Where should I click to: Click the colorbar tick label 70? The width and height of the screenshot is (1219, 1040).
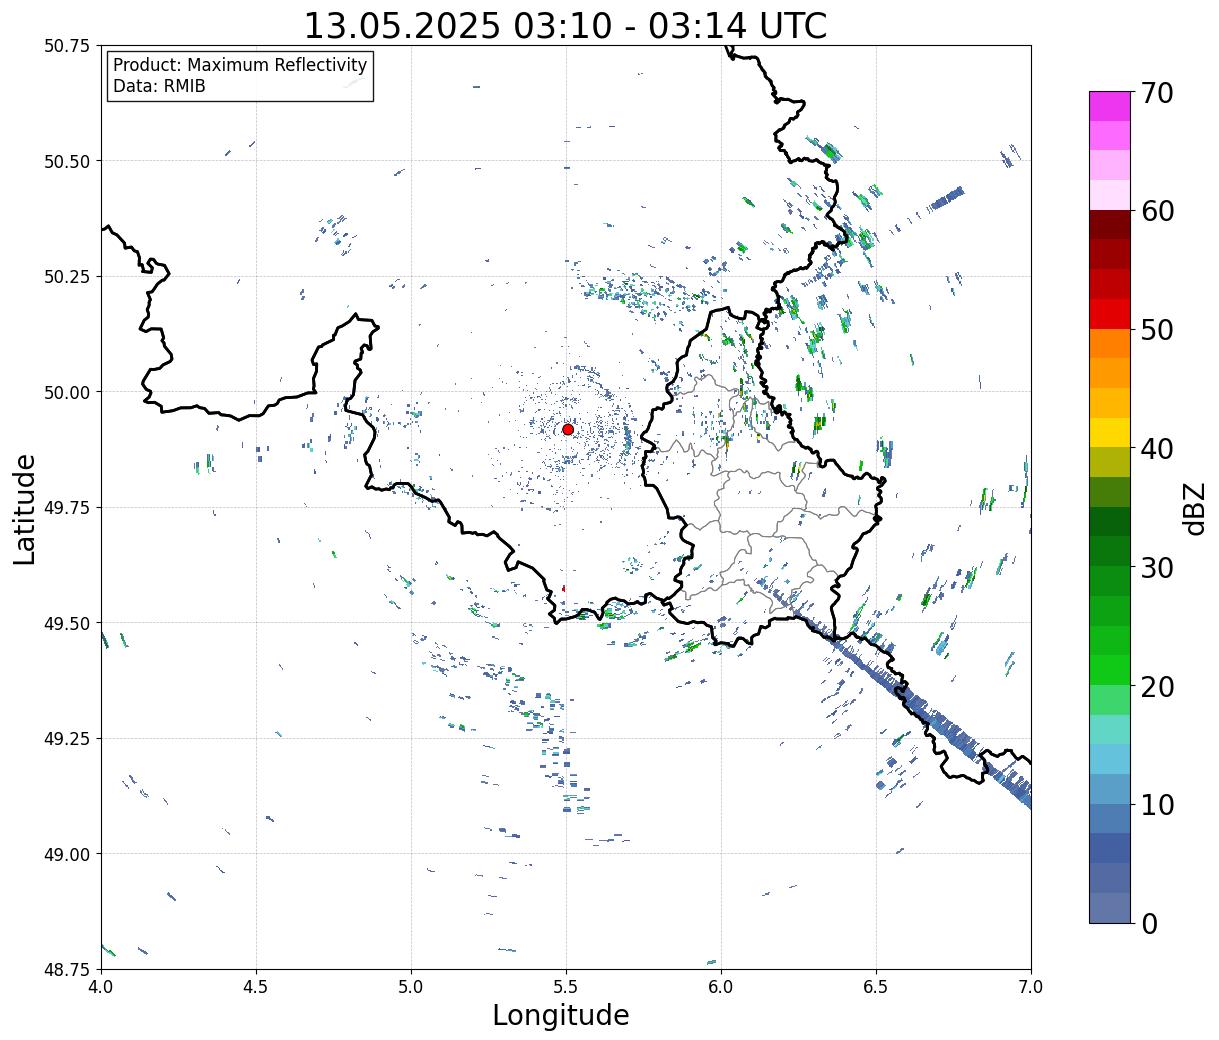[x=1157, y=93]
